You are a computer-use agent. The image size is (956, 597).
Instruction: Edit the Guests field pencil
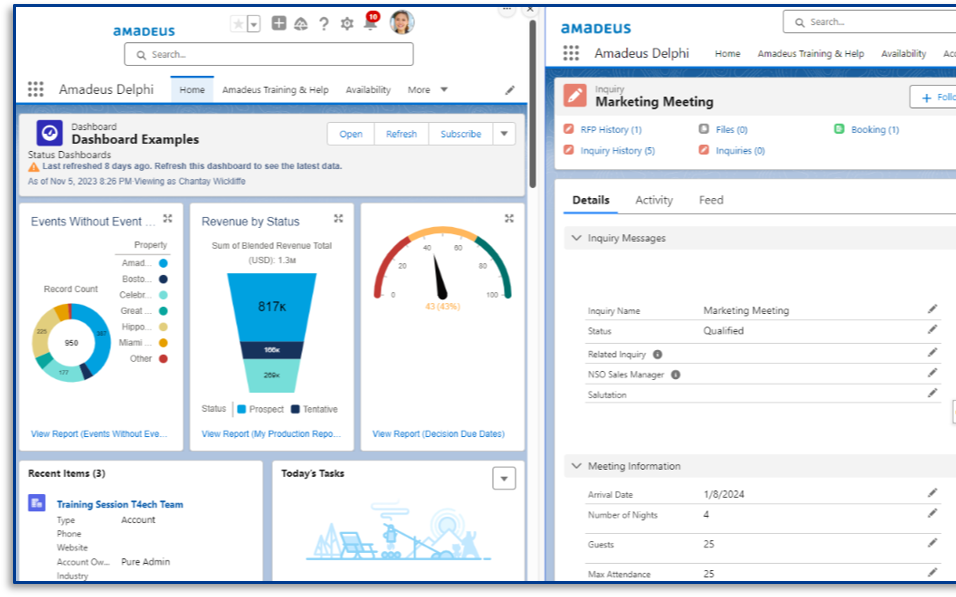point(932,543)
